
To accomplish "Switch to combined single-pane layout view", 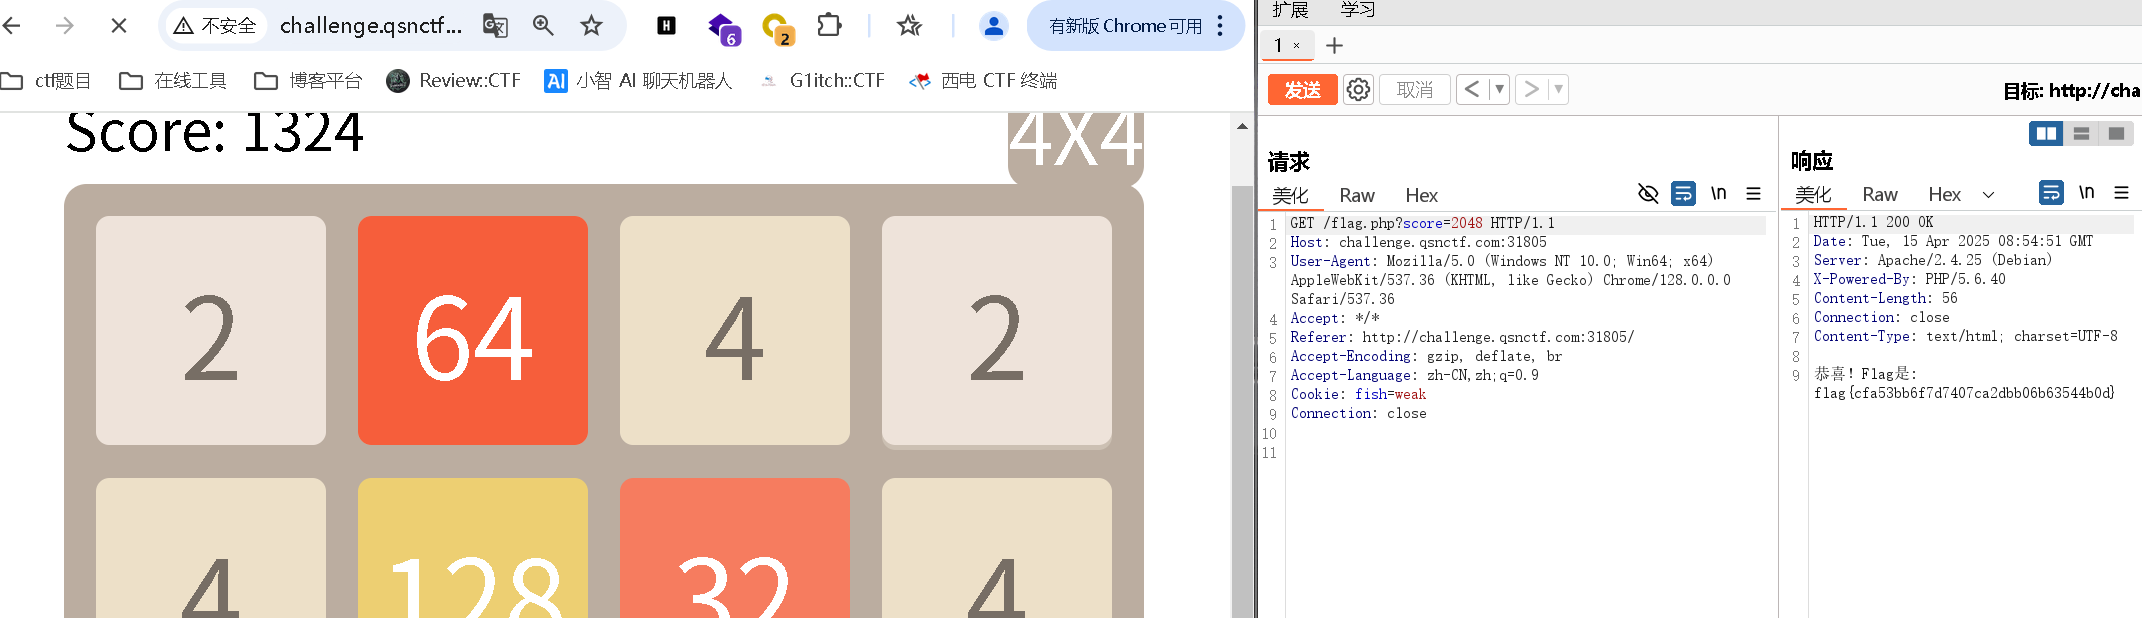I will (x=2116, y=133).
